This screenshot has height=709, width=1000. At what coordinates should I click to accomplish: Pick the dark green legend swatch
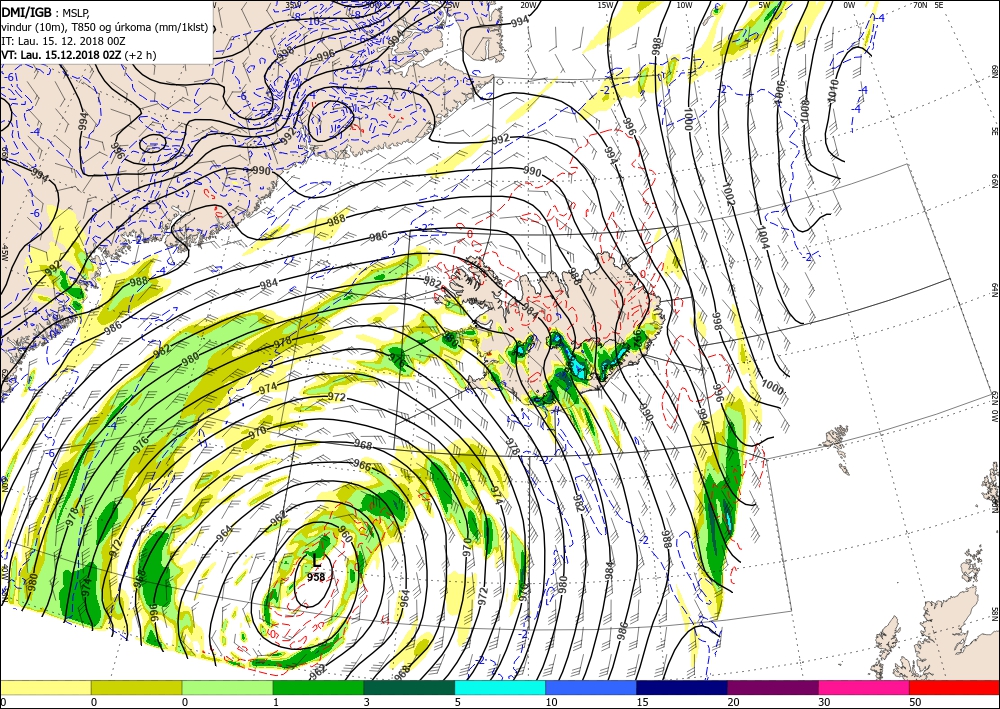pyautogui.click(x=409, y=687)
